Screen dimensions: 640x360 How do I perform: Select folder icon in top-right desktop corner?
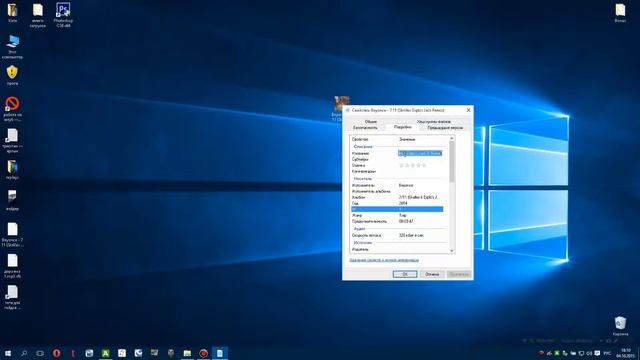[x=620, y=13]
